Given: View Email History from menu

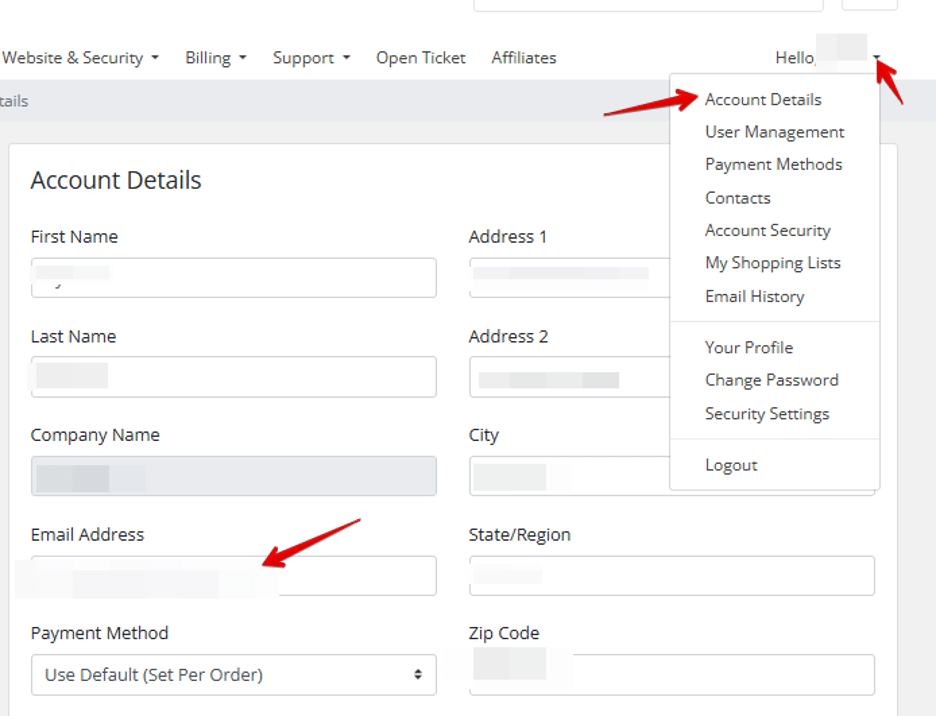Looking at the screenshot, I should click(x=754, y=296).
